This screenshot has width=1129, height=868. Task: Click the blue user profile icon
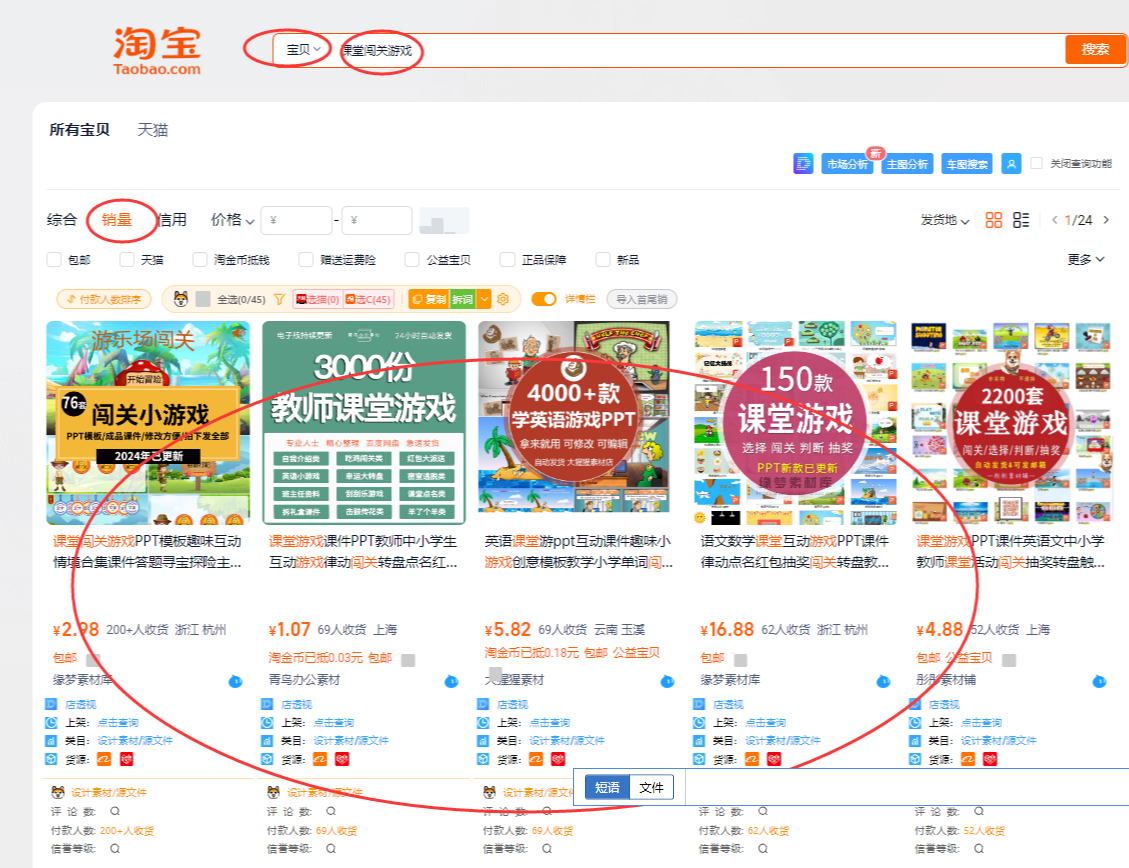1011,164
